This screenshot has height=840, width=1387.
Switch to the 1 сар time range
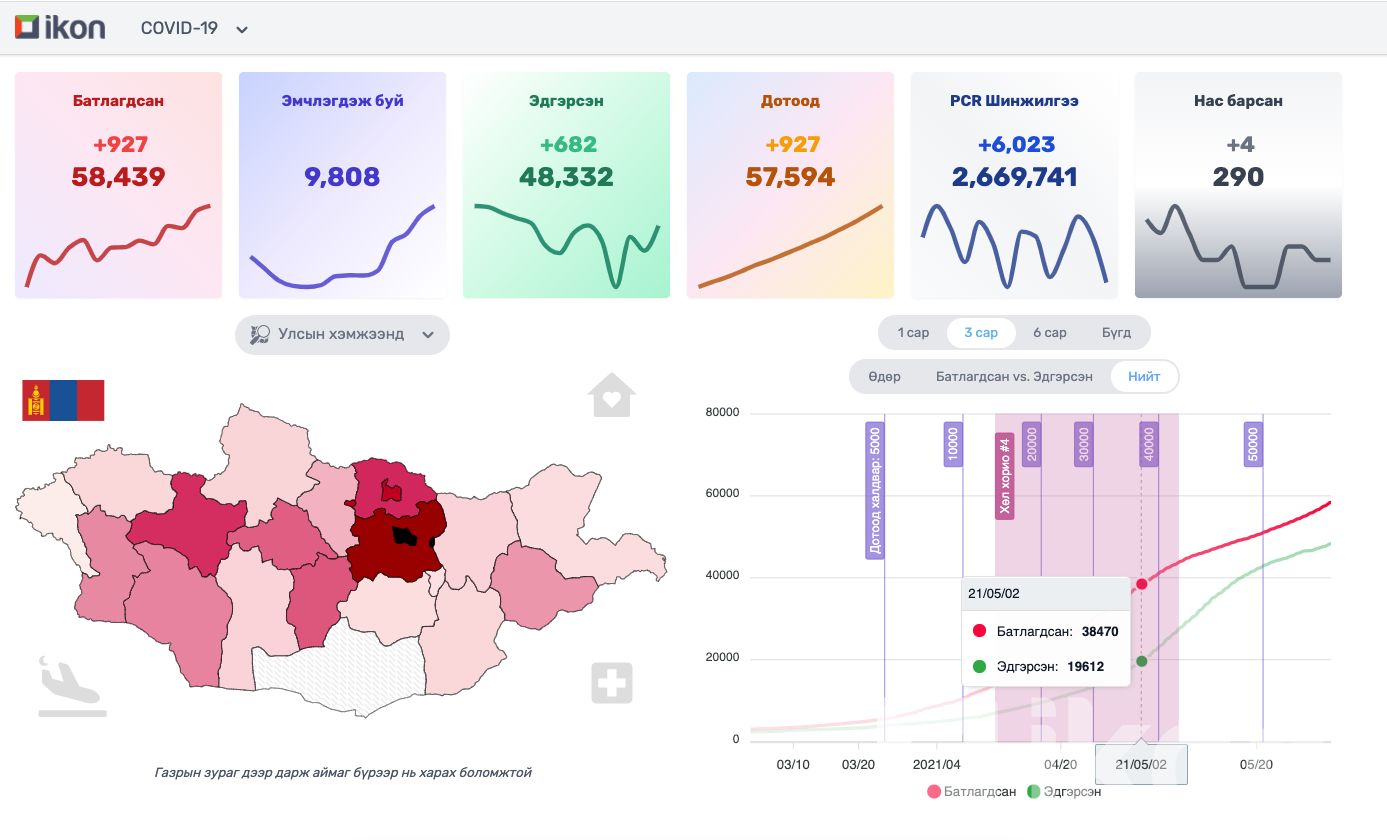pyautogui.click(x=912, y=333)
